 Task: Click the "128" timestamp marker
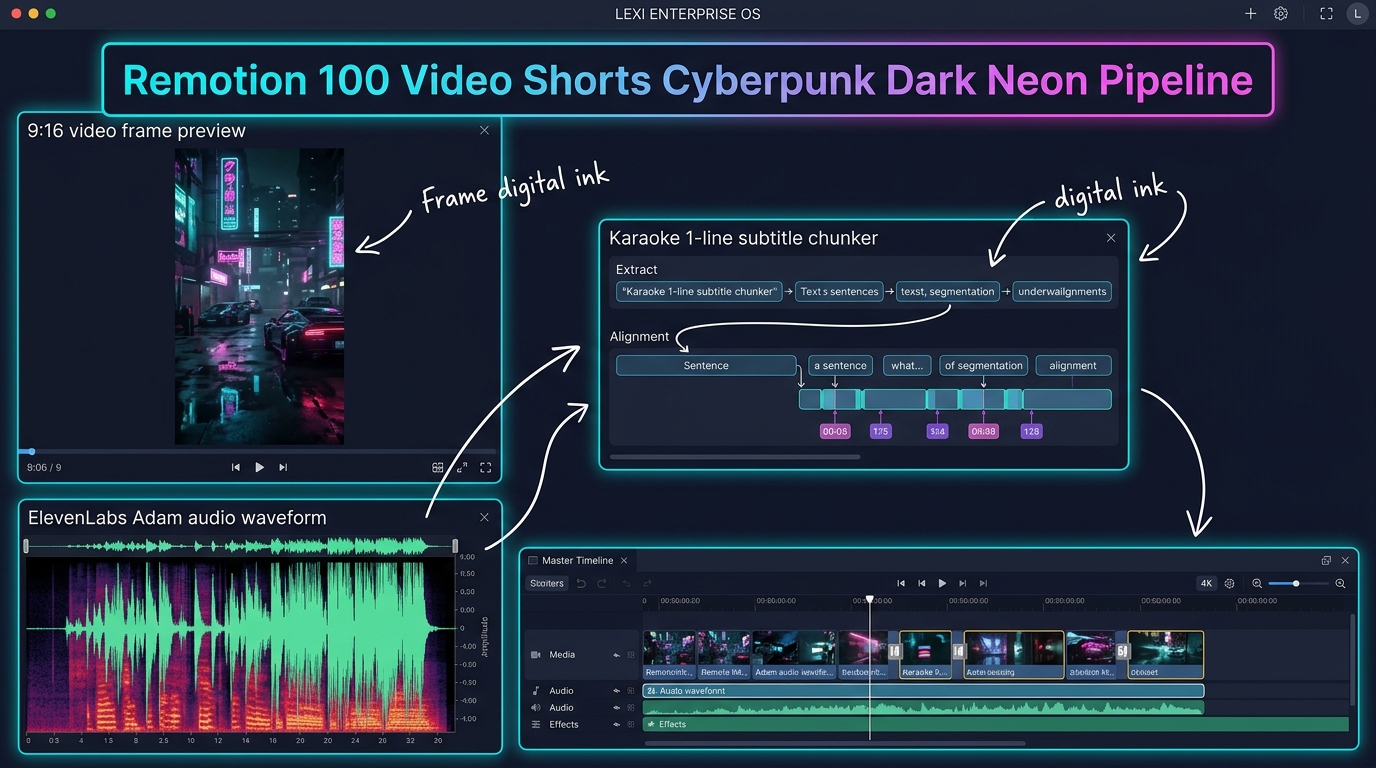[x=1031, y=431]
